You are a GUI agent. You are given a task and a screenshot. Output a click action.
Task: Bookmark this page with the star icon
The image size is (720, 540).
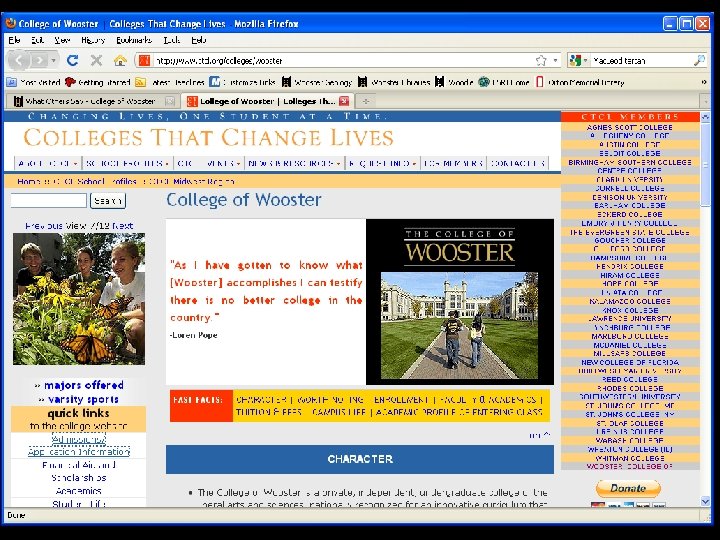click(x=541, y=60)
